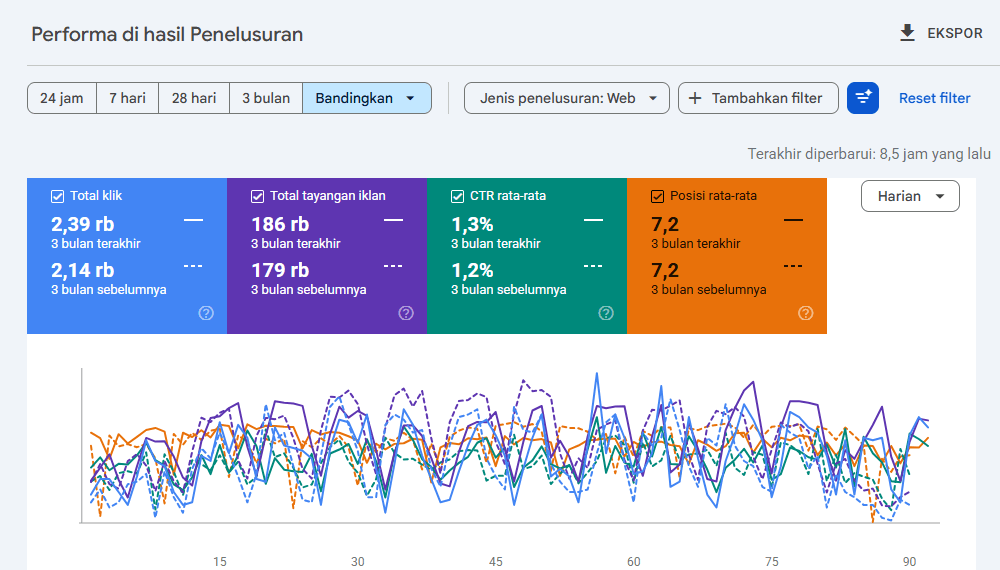The height and width of the screenshot is (570, 1000).
Task: Expand the Bandingkan dropdown arrow
Action: click(x=410, y=98)
